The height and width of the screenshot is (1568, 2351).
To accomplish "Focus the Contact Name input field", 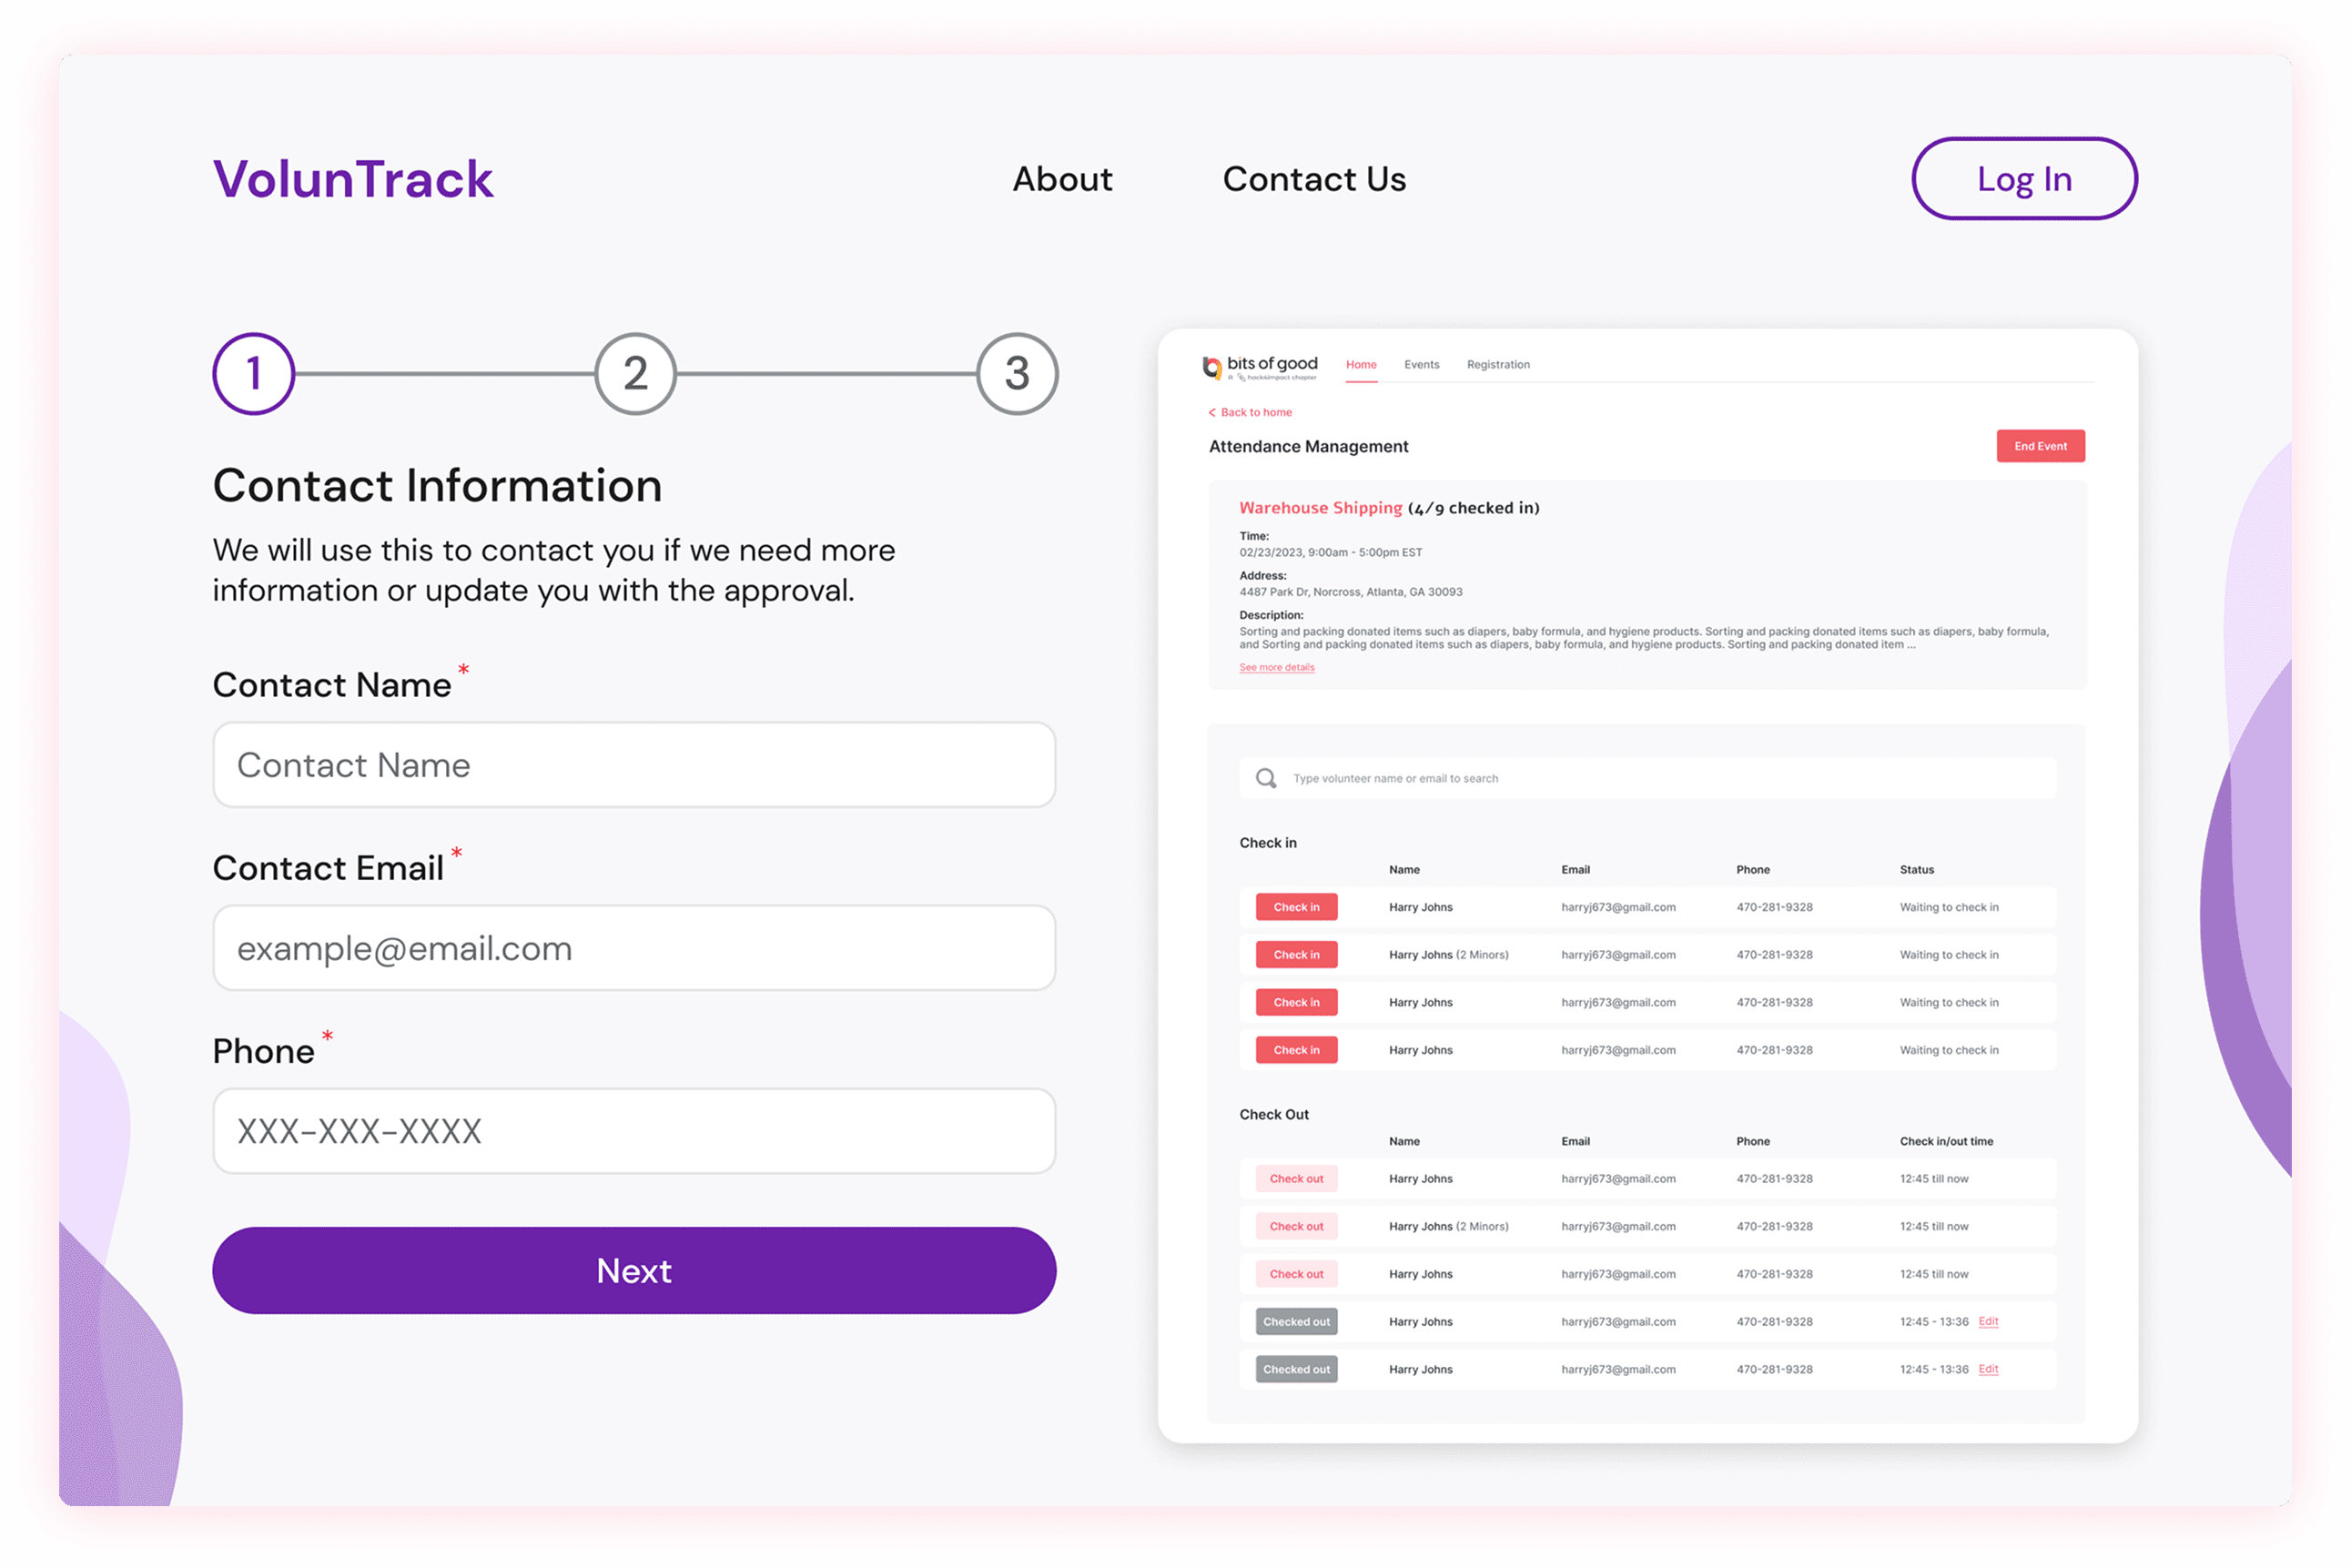I will click(x=634, y=765).
